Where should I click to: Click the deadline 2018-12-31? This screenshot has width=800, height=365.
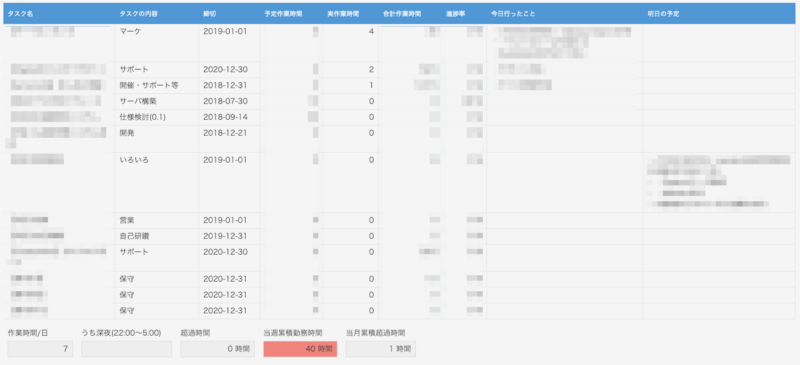[x=225, y=85]
